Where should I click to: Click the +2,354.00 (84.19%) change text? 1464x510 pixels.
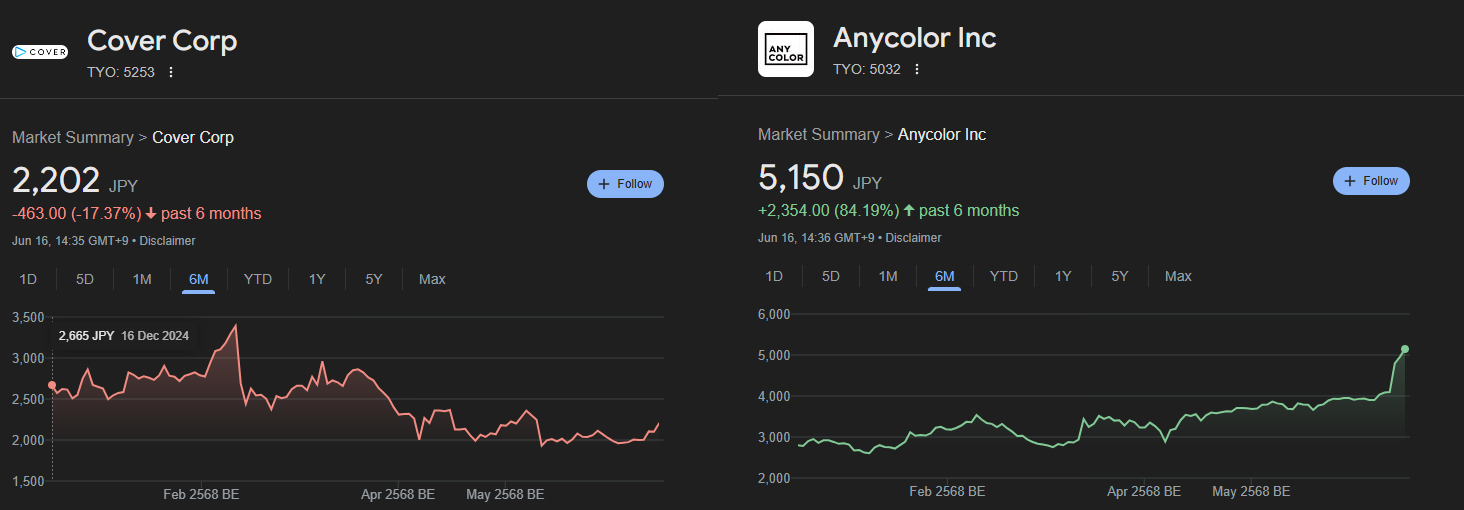829,210
